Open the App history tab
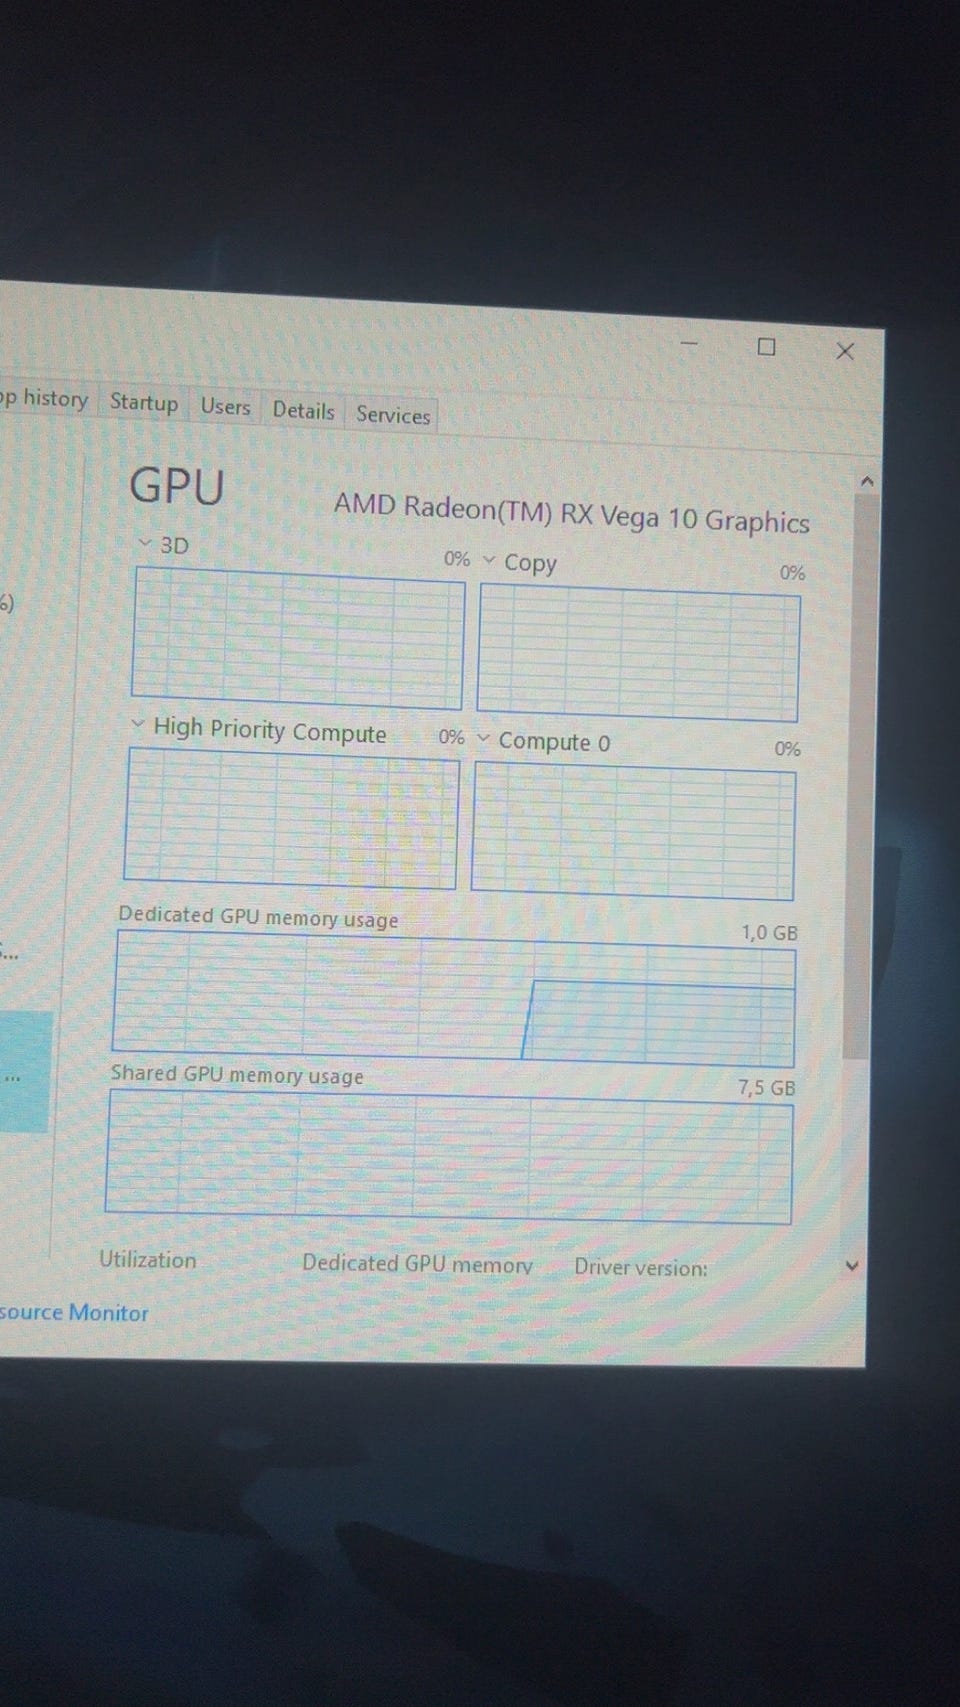 click(45, 398)
